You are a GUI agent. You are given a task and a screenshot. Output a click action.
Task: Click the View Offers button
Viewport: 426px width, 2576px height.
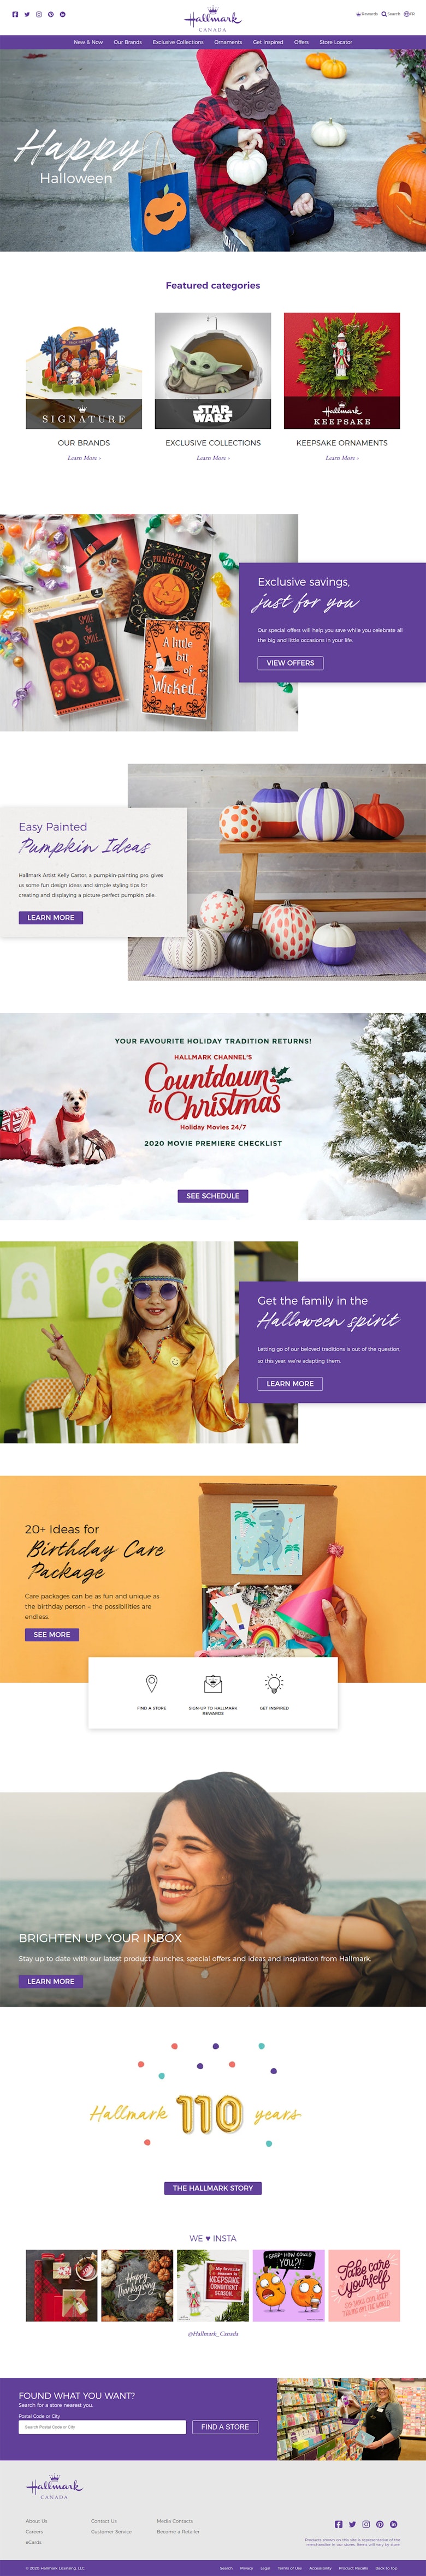pyautogui.click(x=290, y=663)
